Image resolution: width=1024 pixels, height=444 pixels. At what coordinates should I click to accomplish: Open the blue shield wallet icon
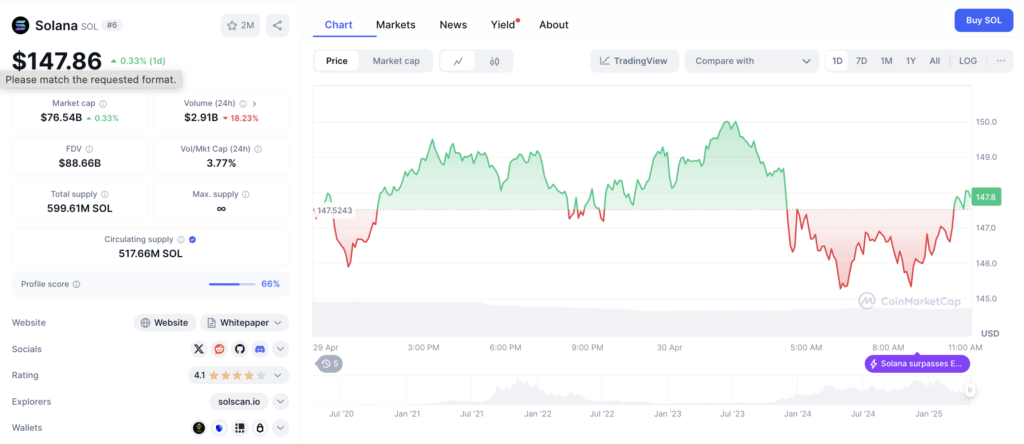[x=219, y=428]
